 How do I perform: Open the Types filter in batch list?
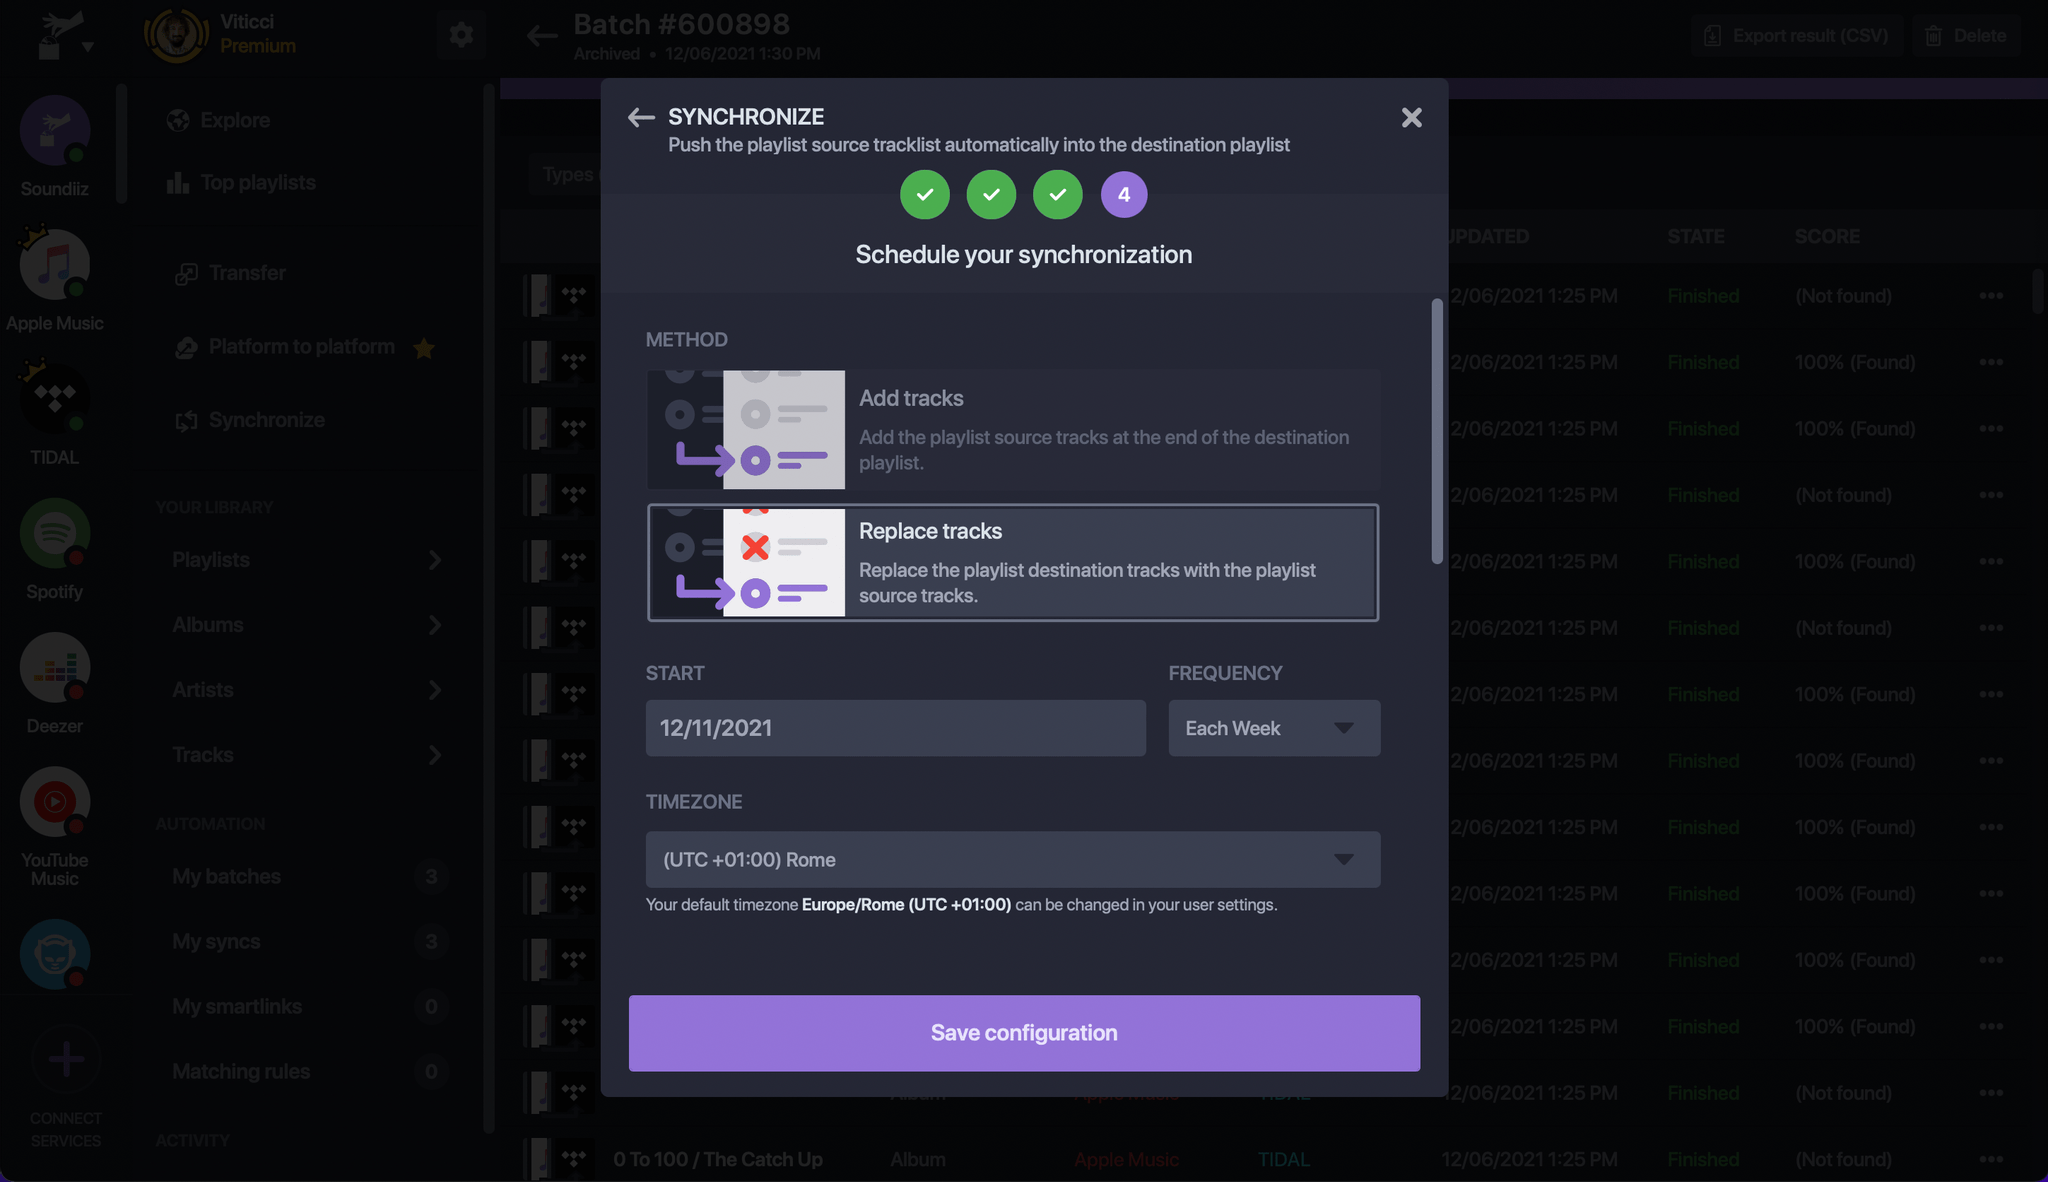(566, 174)
